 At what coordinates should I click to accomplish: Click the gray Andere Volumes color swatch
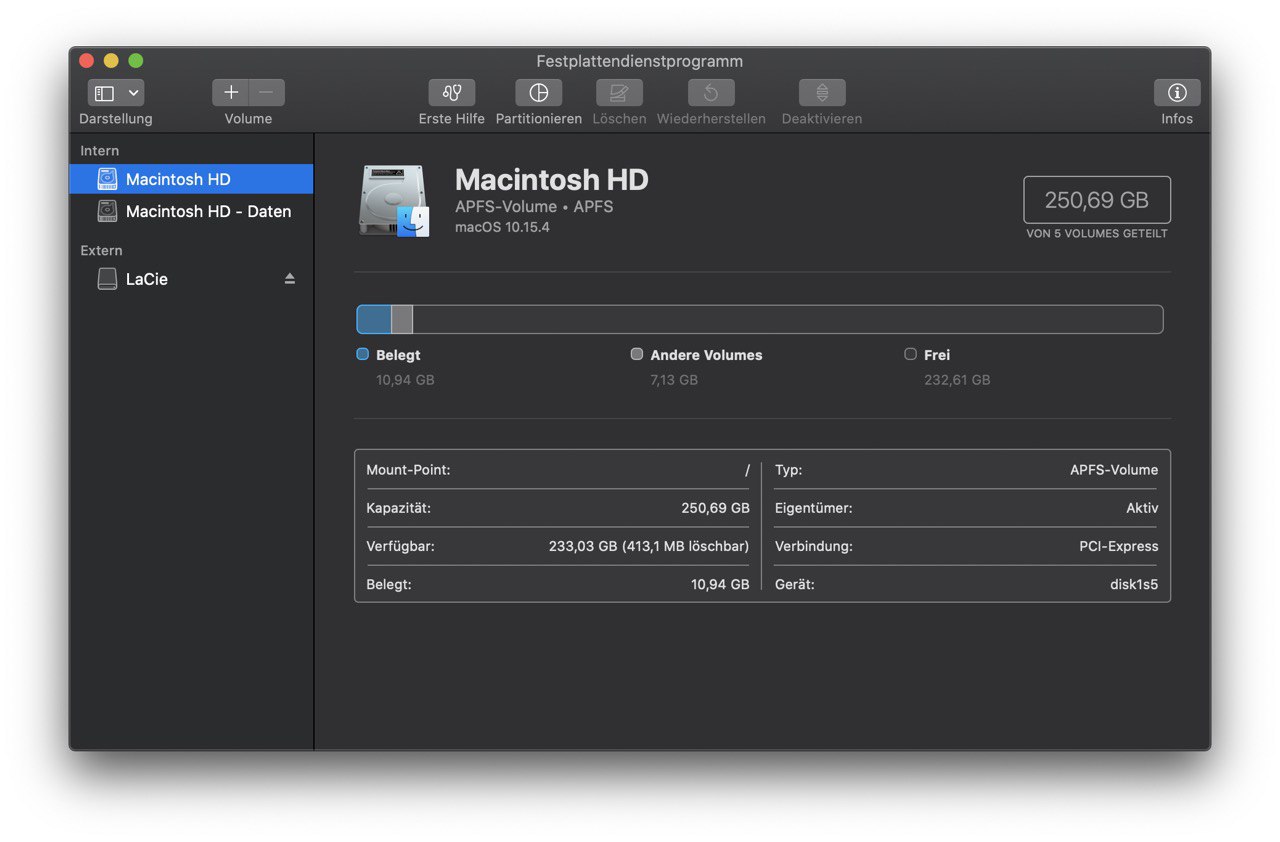pos(637,354)
